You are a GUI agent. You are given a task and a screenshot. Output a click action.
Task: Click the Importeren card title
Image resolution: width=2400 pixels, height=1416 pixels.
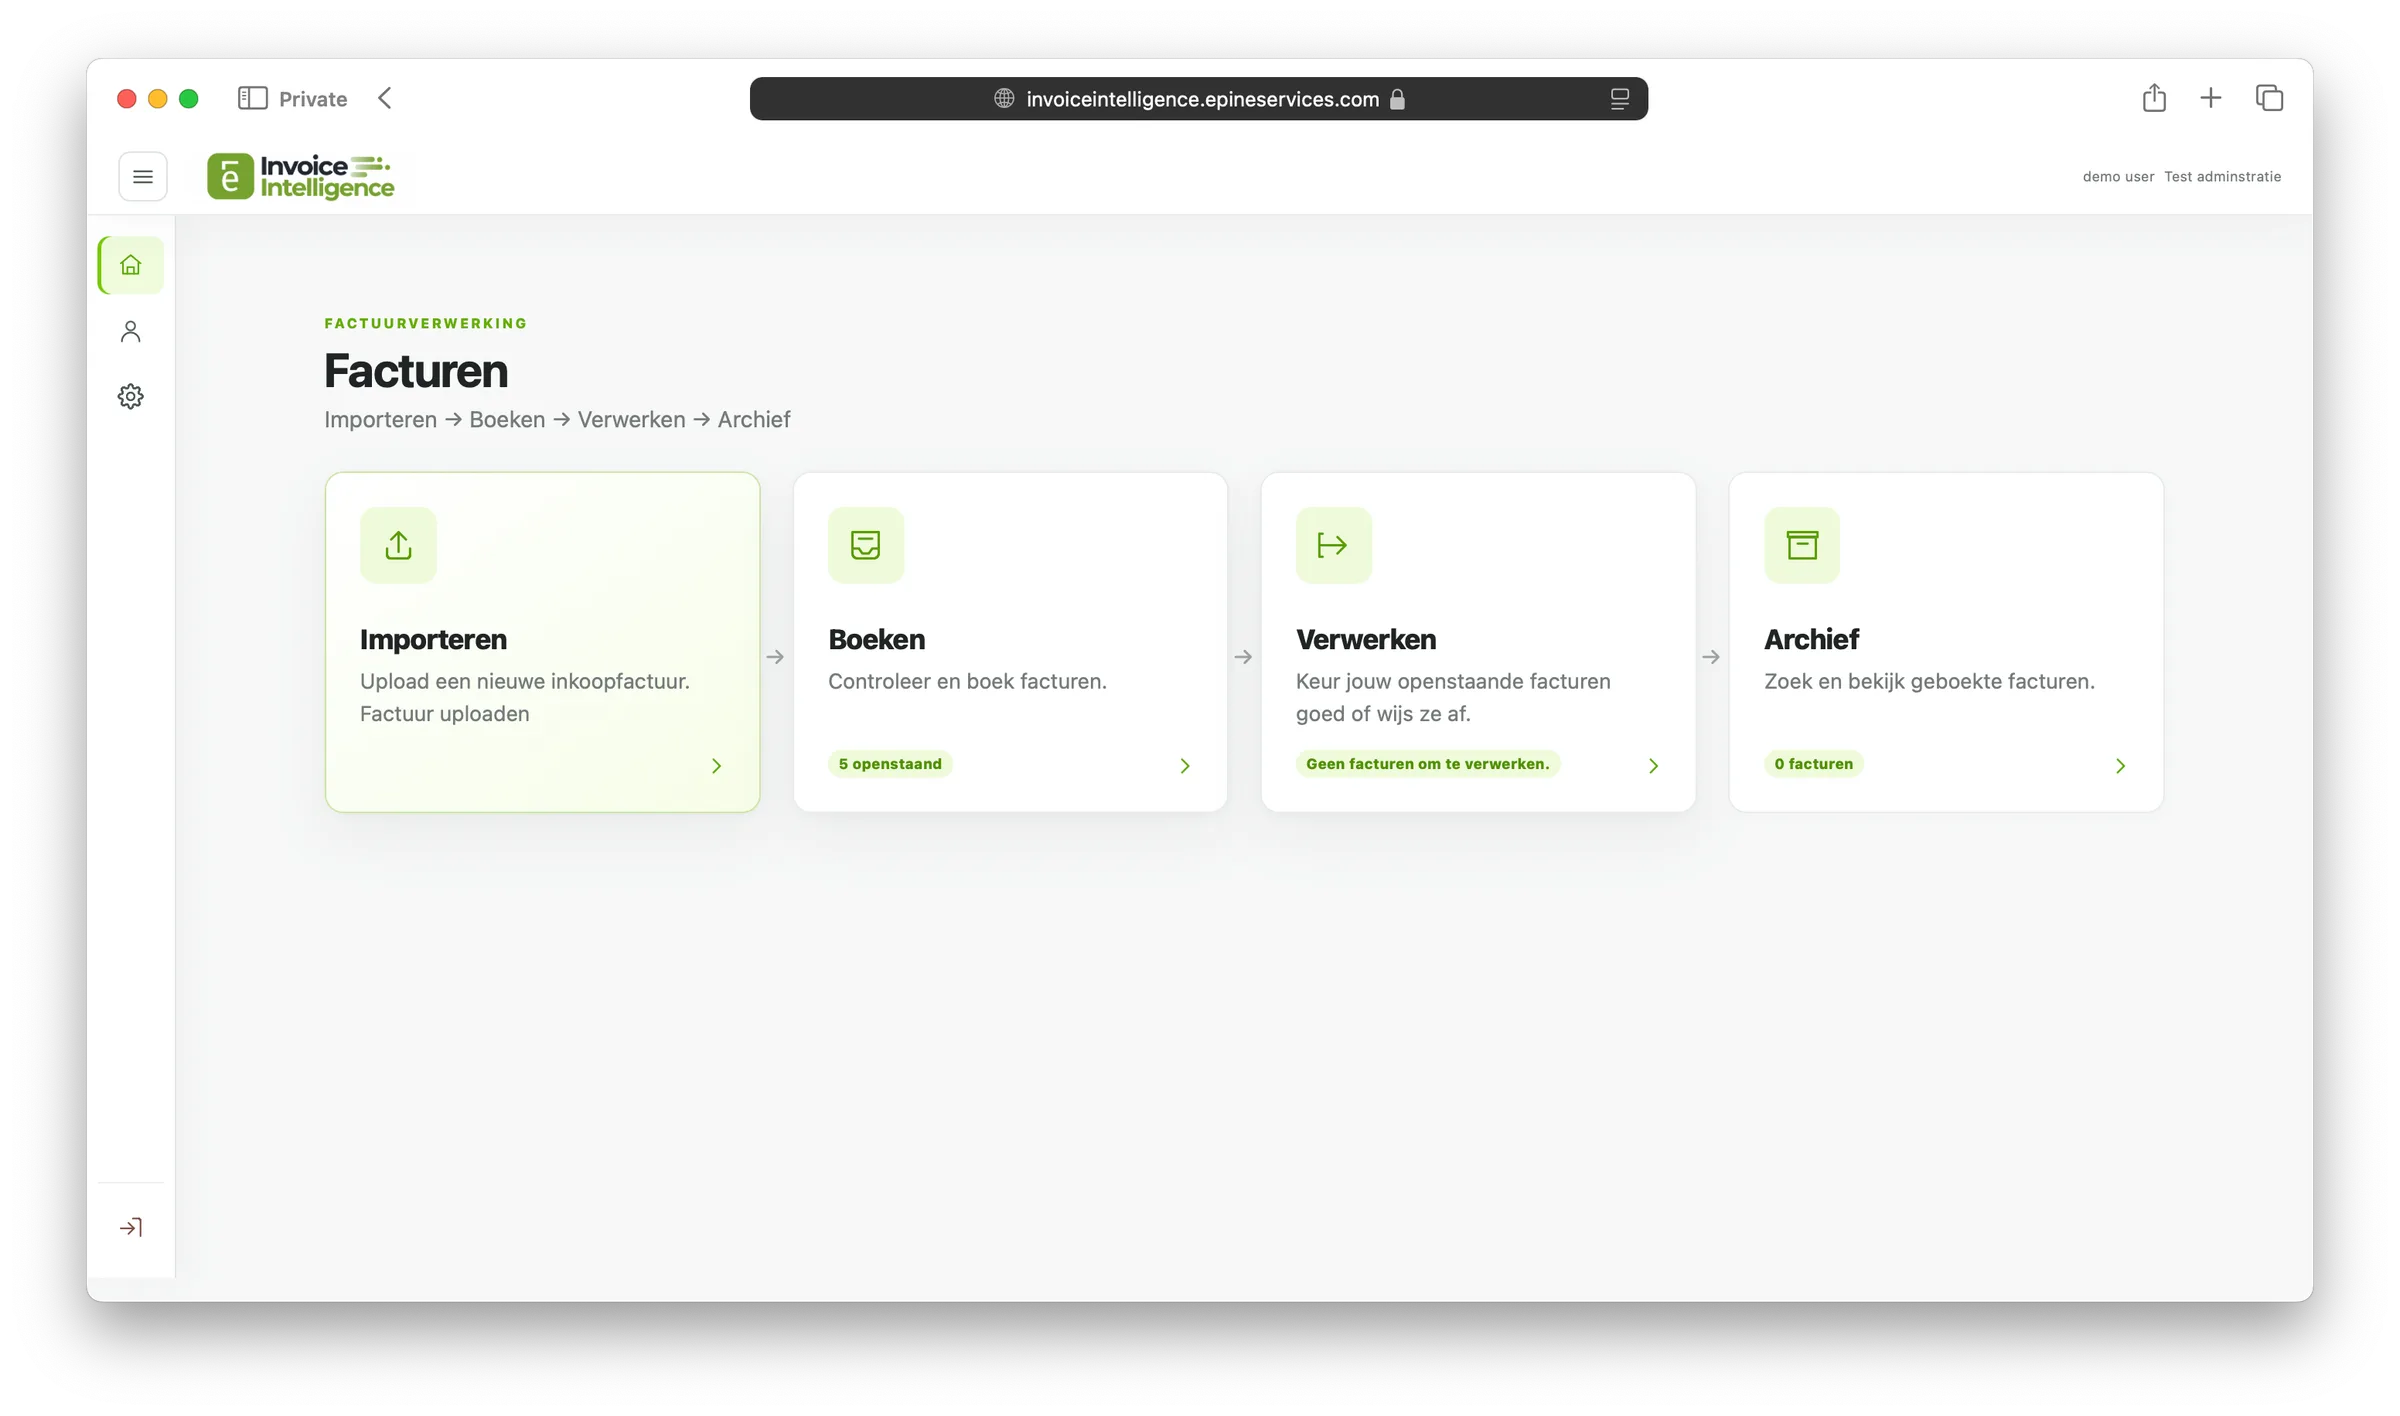(x=433, y=640)
